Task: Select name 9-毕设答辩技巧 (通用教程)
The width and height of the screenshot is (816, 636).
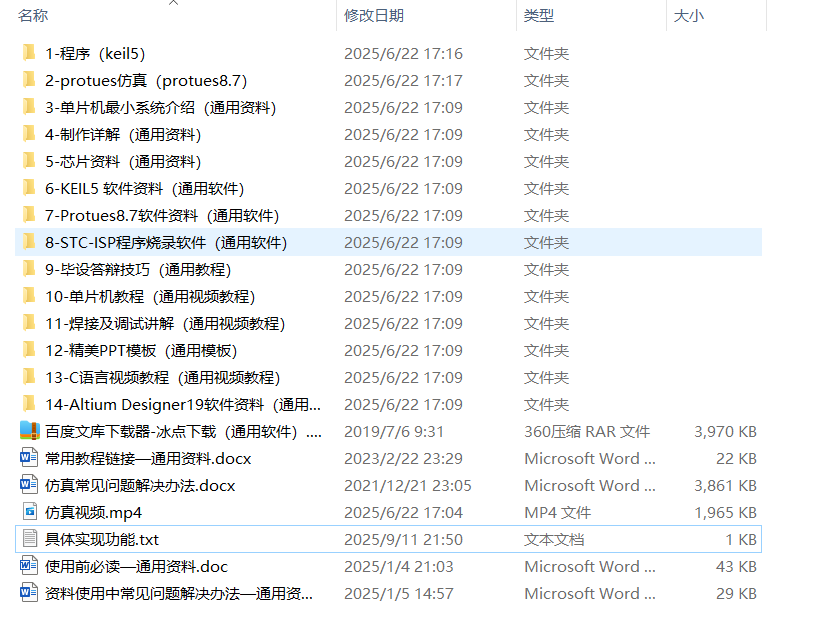Action: point(138,270)
